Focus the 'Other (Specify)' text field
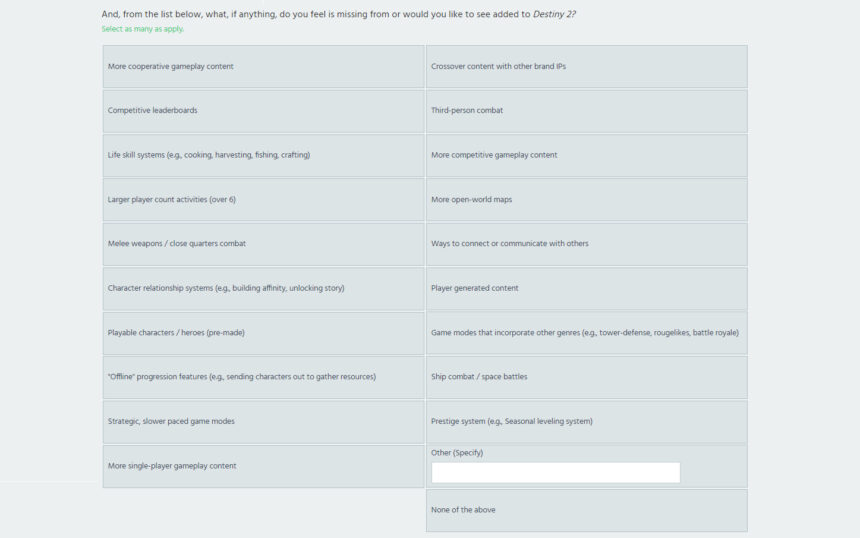 point(556,473)
